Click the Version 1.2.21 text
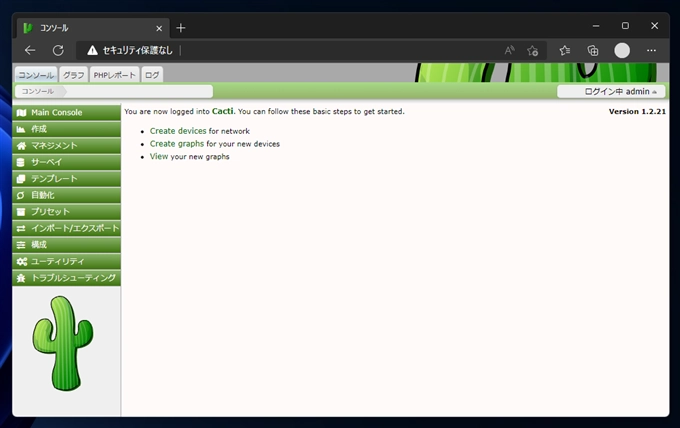 [637, 111]
